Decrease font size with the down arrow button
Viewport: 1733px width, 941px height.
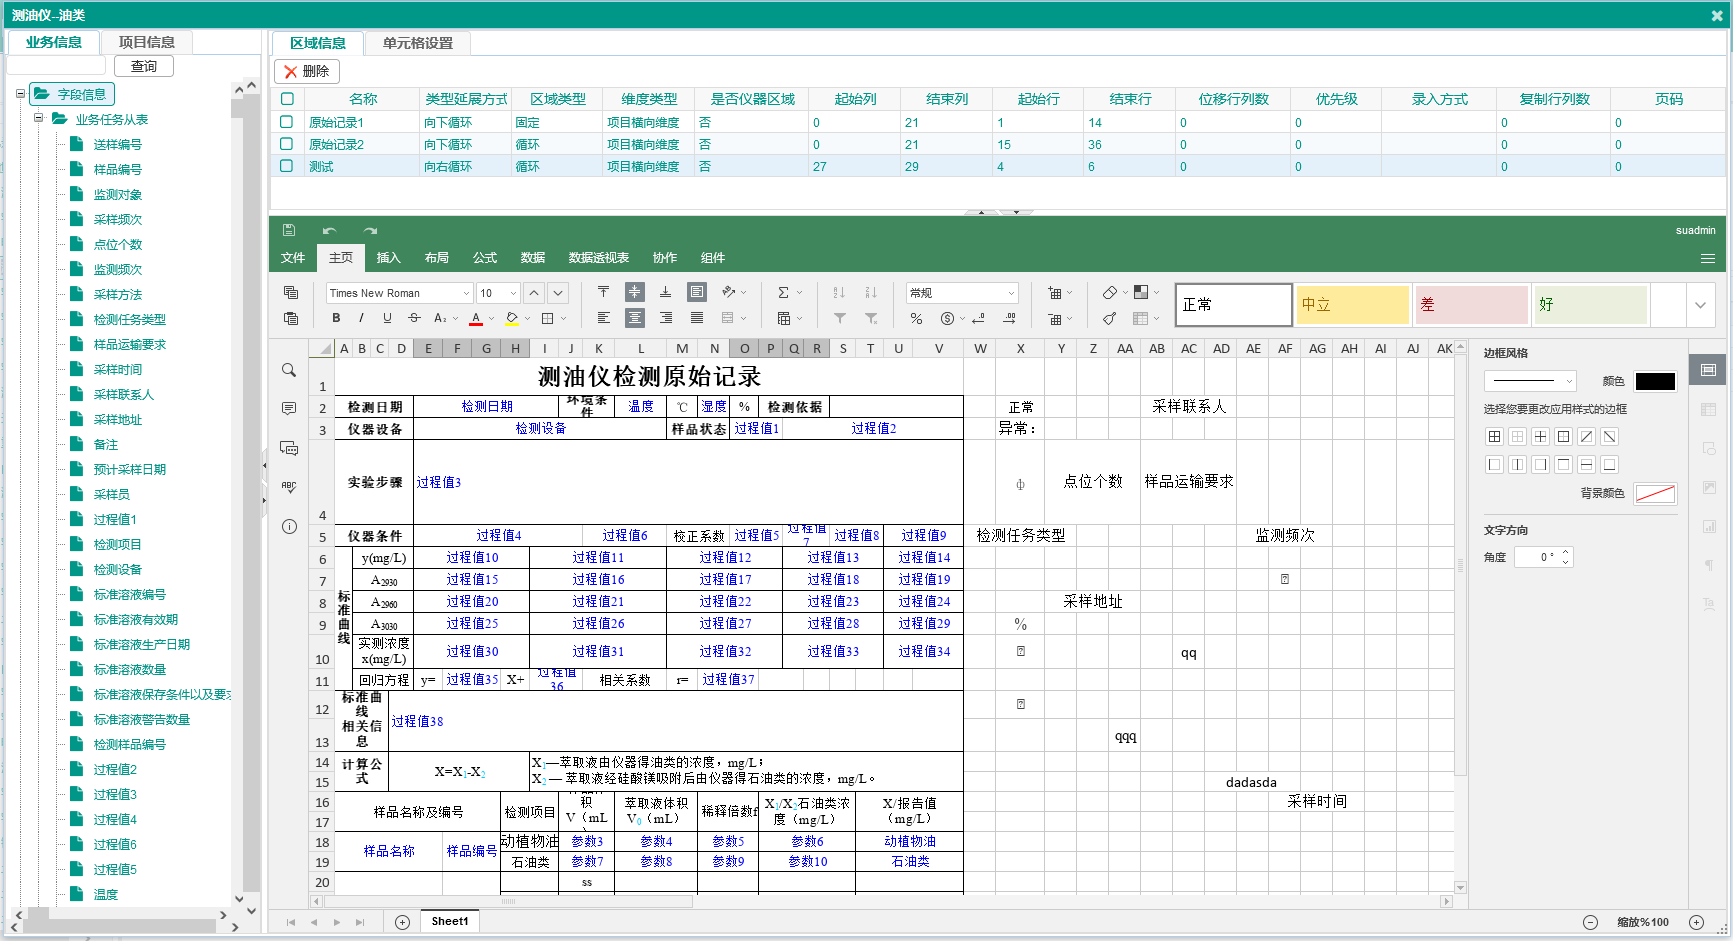[x=558, y=293]
